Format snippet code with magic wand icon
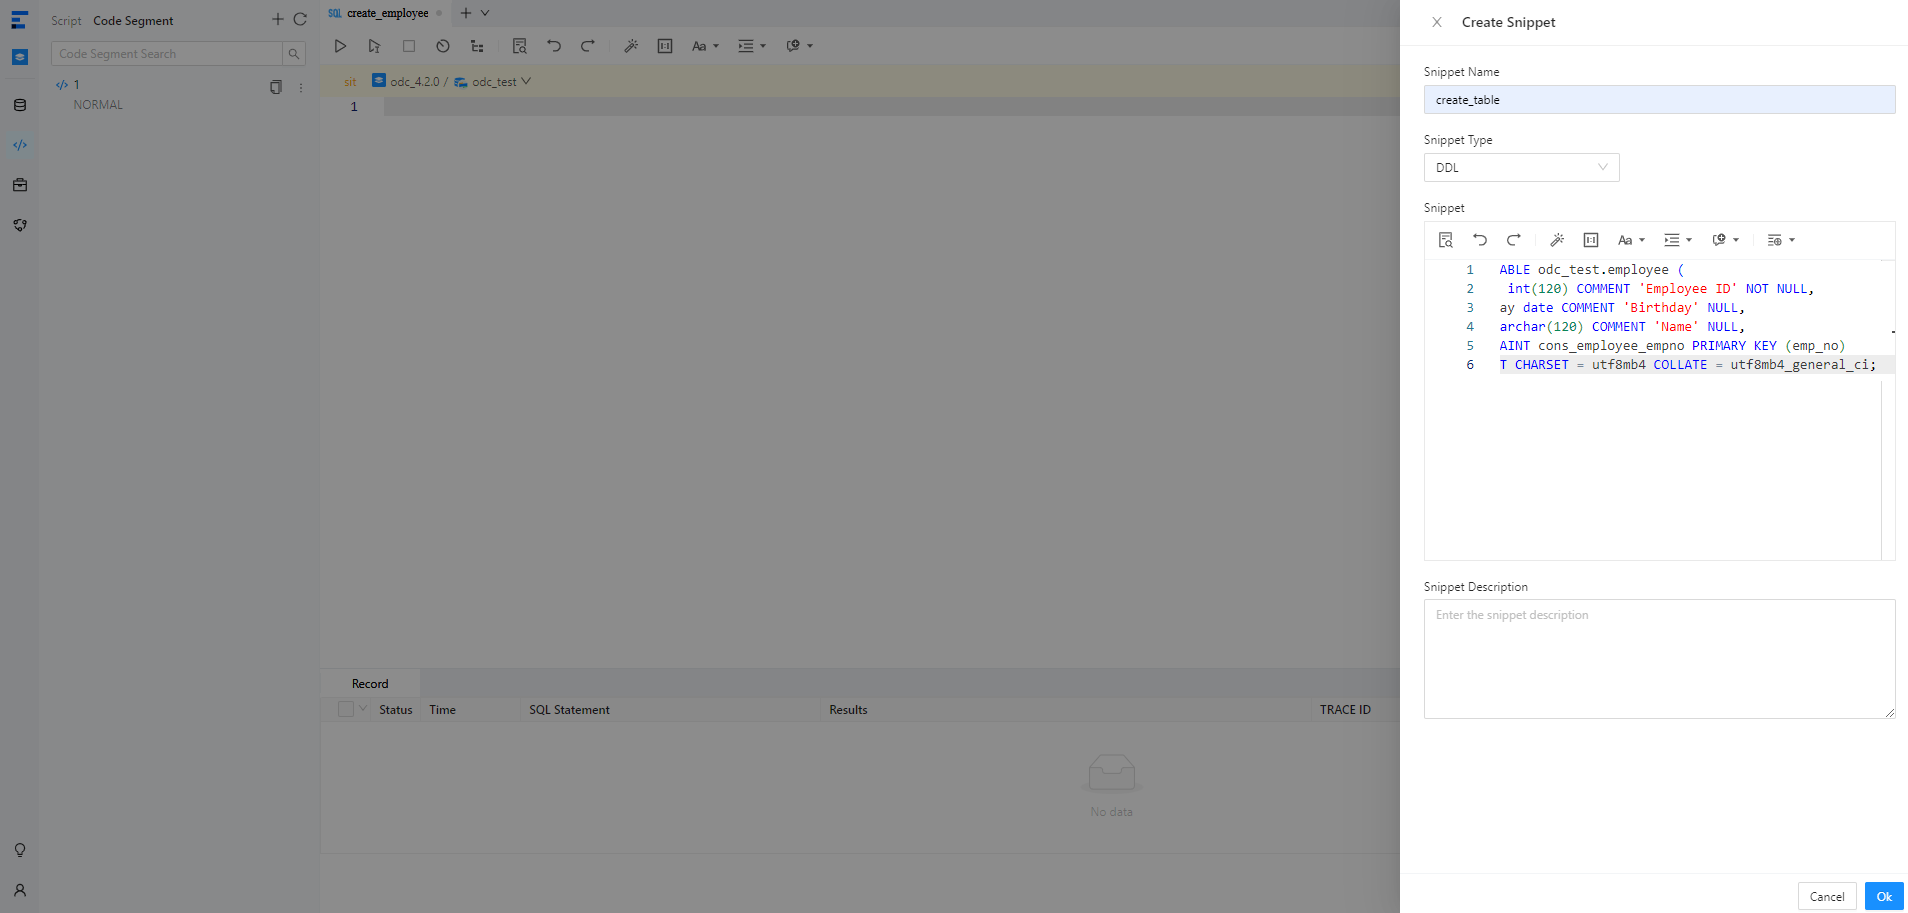Screen dimensions: 1908x913 click(x=1557, y=240)
